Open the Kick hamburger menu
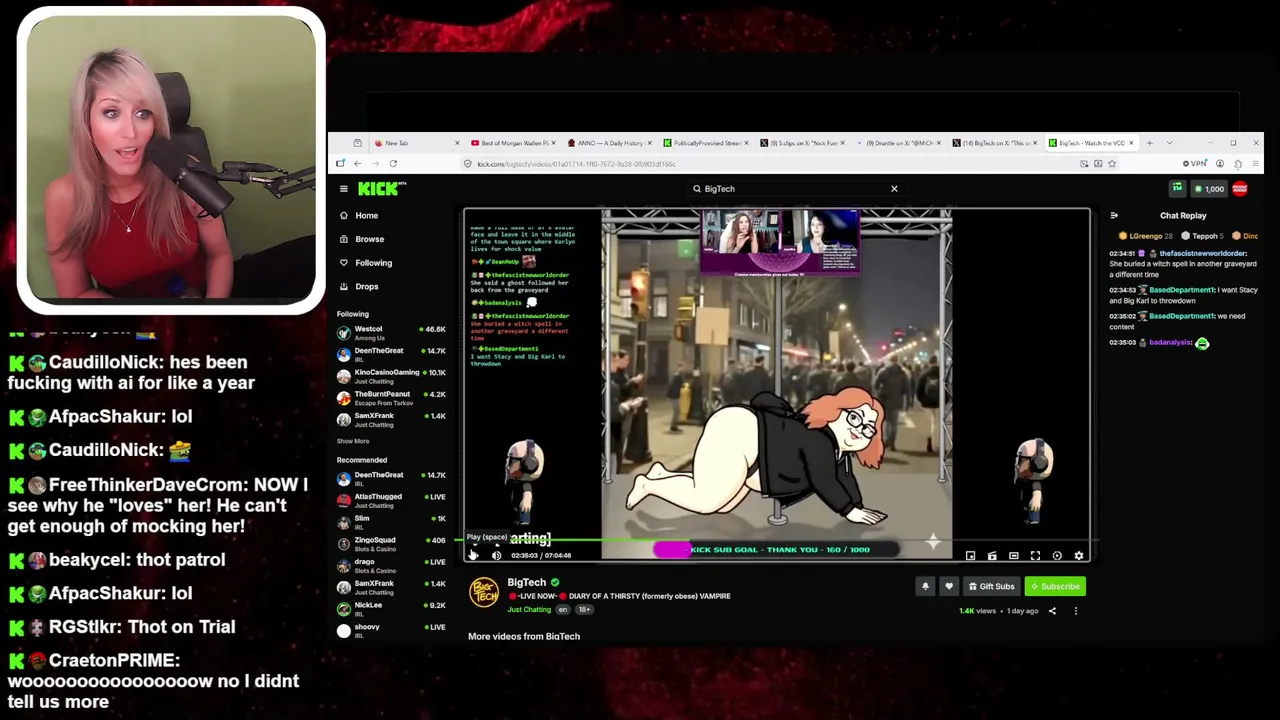 tap(343, 188)
